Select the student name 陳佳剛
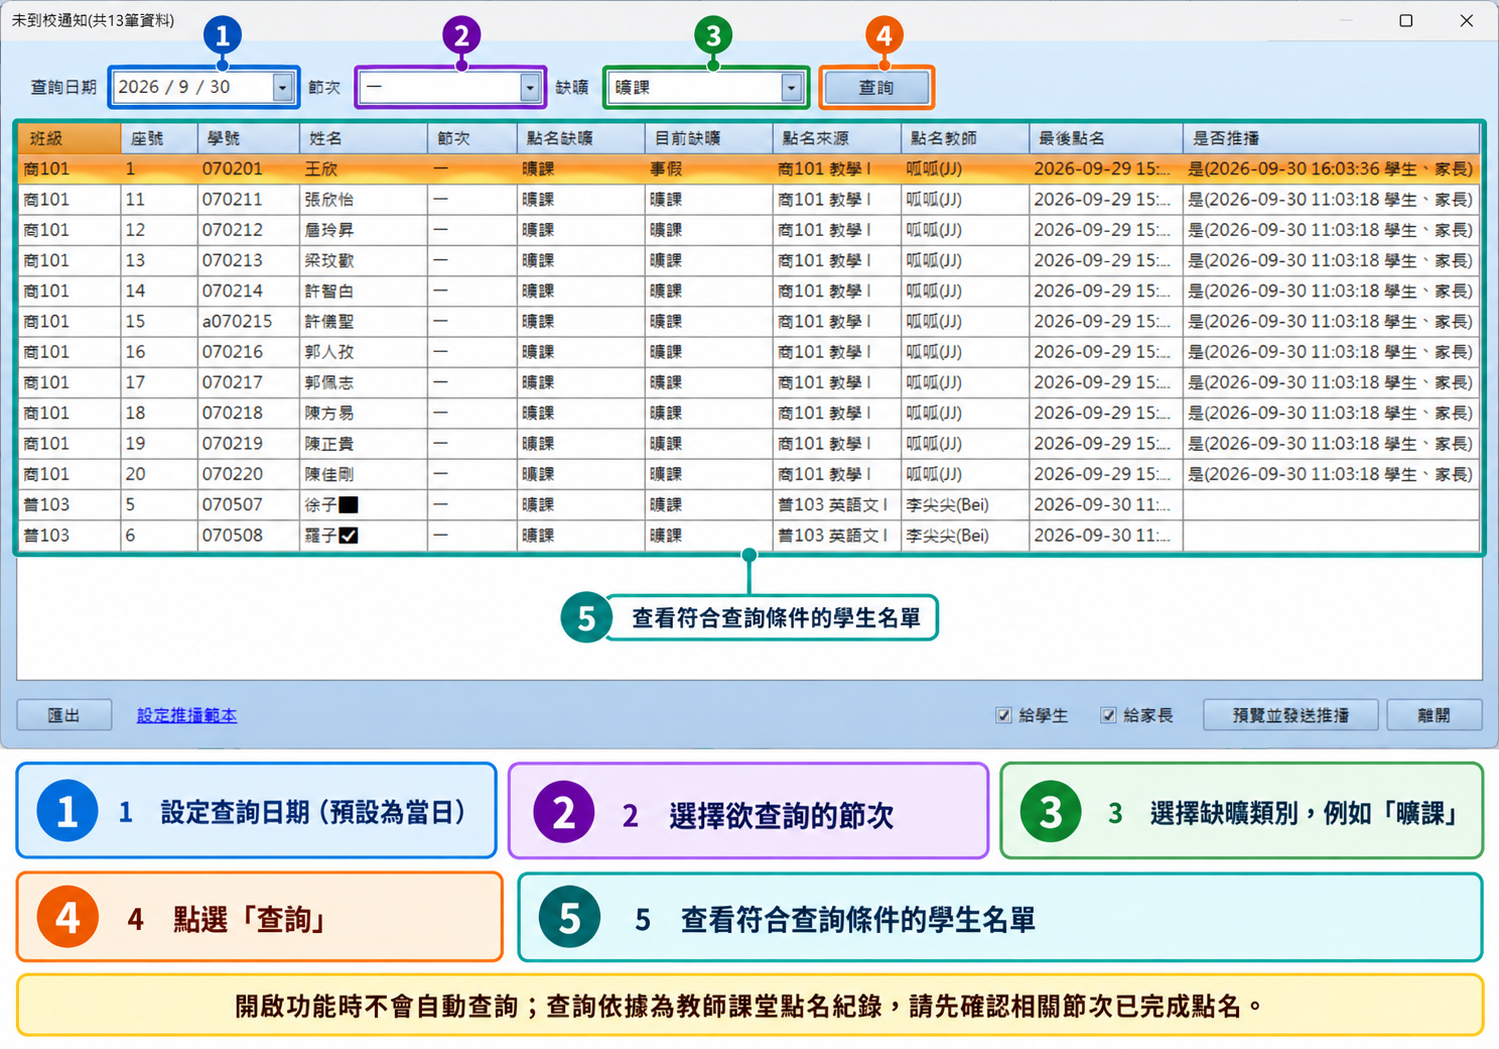The height and width of the screenshot is (1049, 1499). (x=330, y=474)
